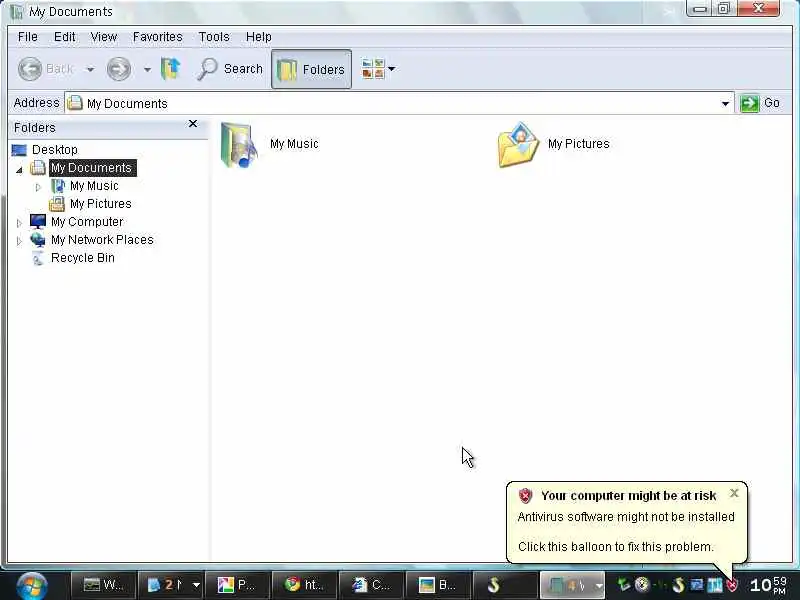Select My Music in the folder tree

coord(94,186)
